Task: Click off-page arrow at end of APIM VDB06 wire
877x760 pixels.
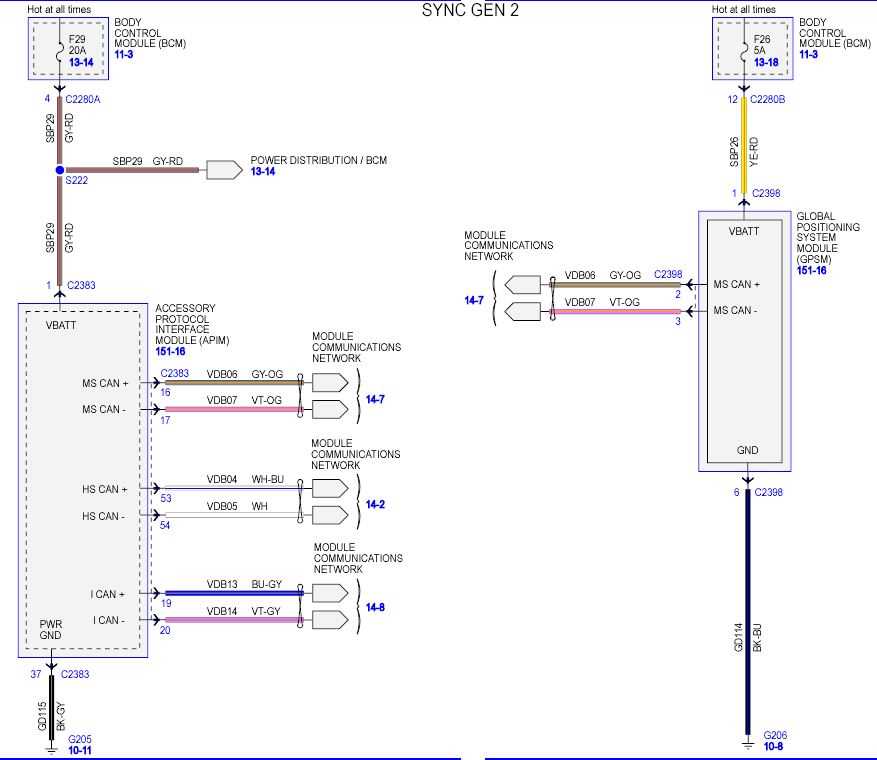Action: click(x=330, y=383)
